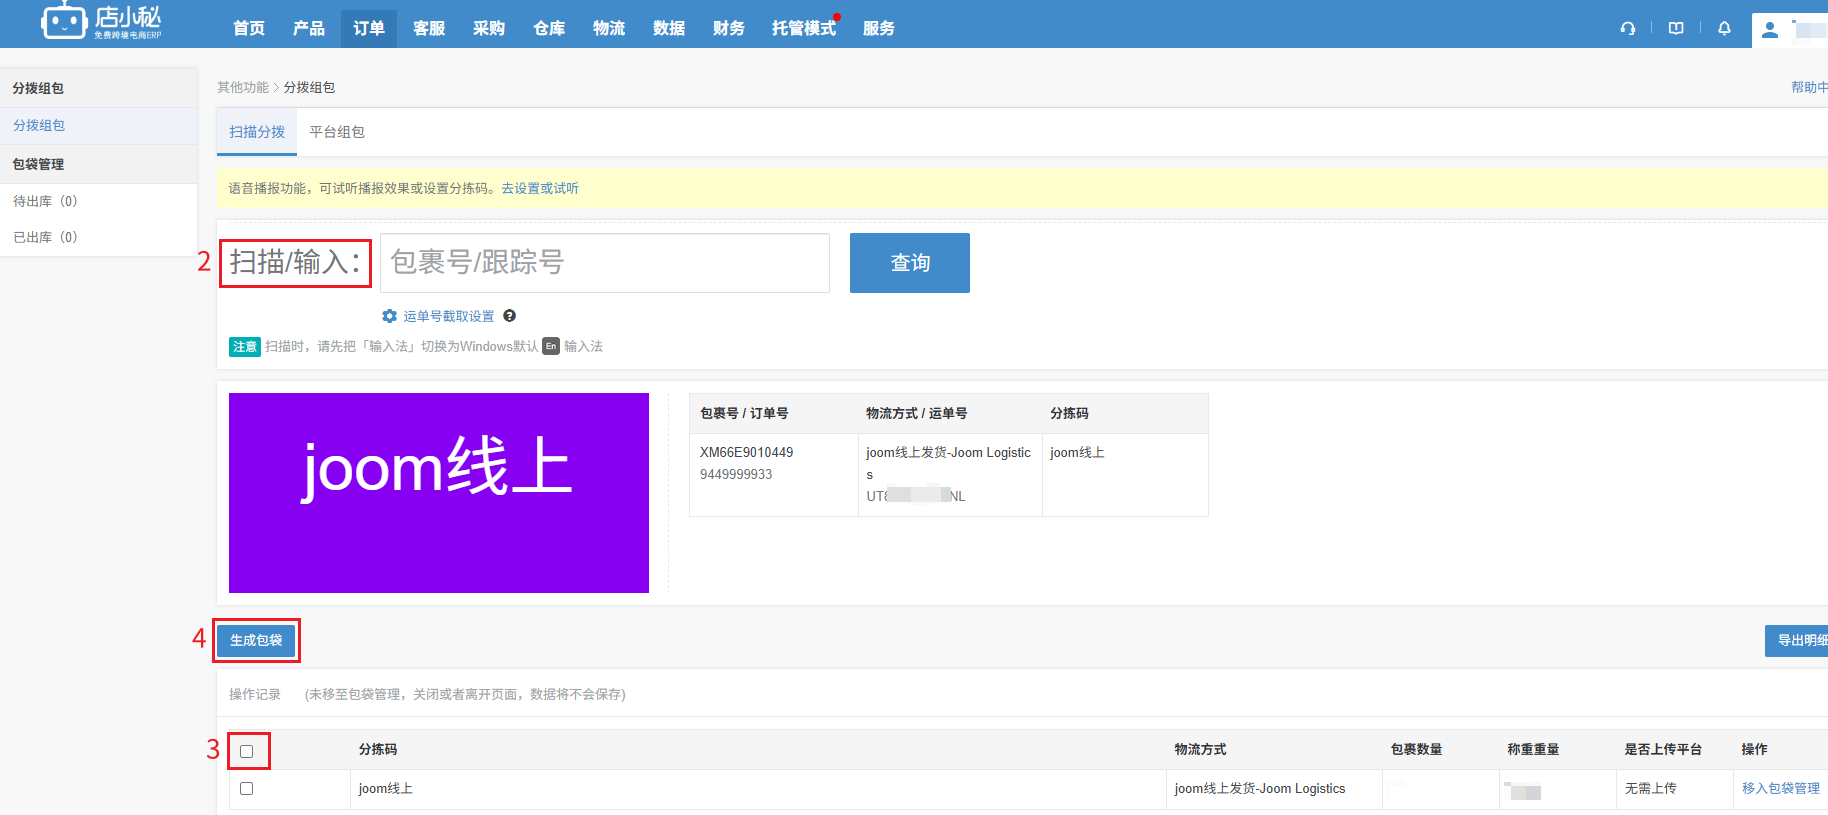Click 移入包袋管理 link in the row
The width and height of the screenshot is (1828, 815).
point(1780,788)
